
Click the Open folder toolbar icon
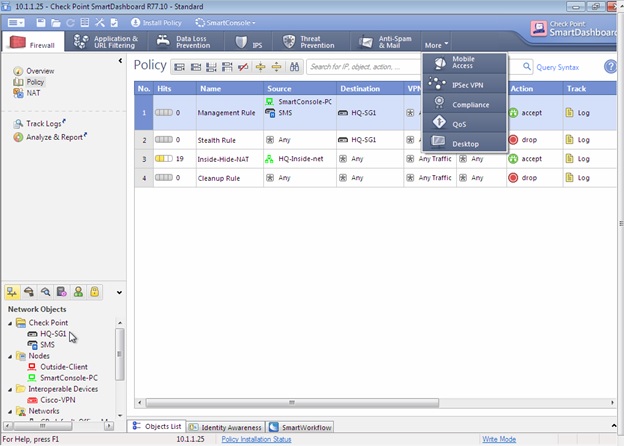(56, 23)
